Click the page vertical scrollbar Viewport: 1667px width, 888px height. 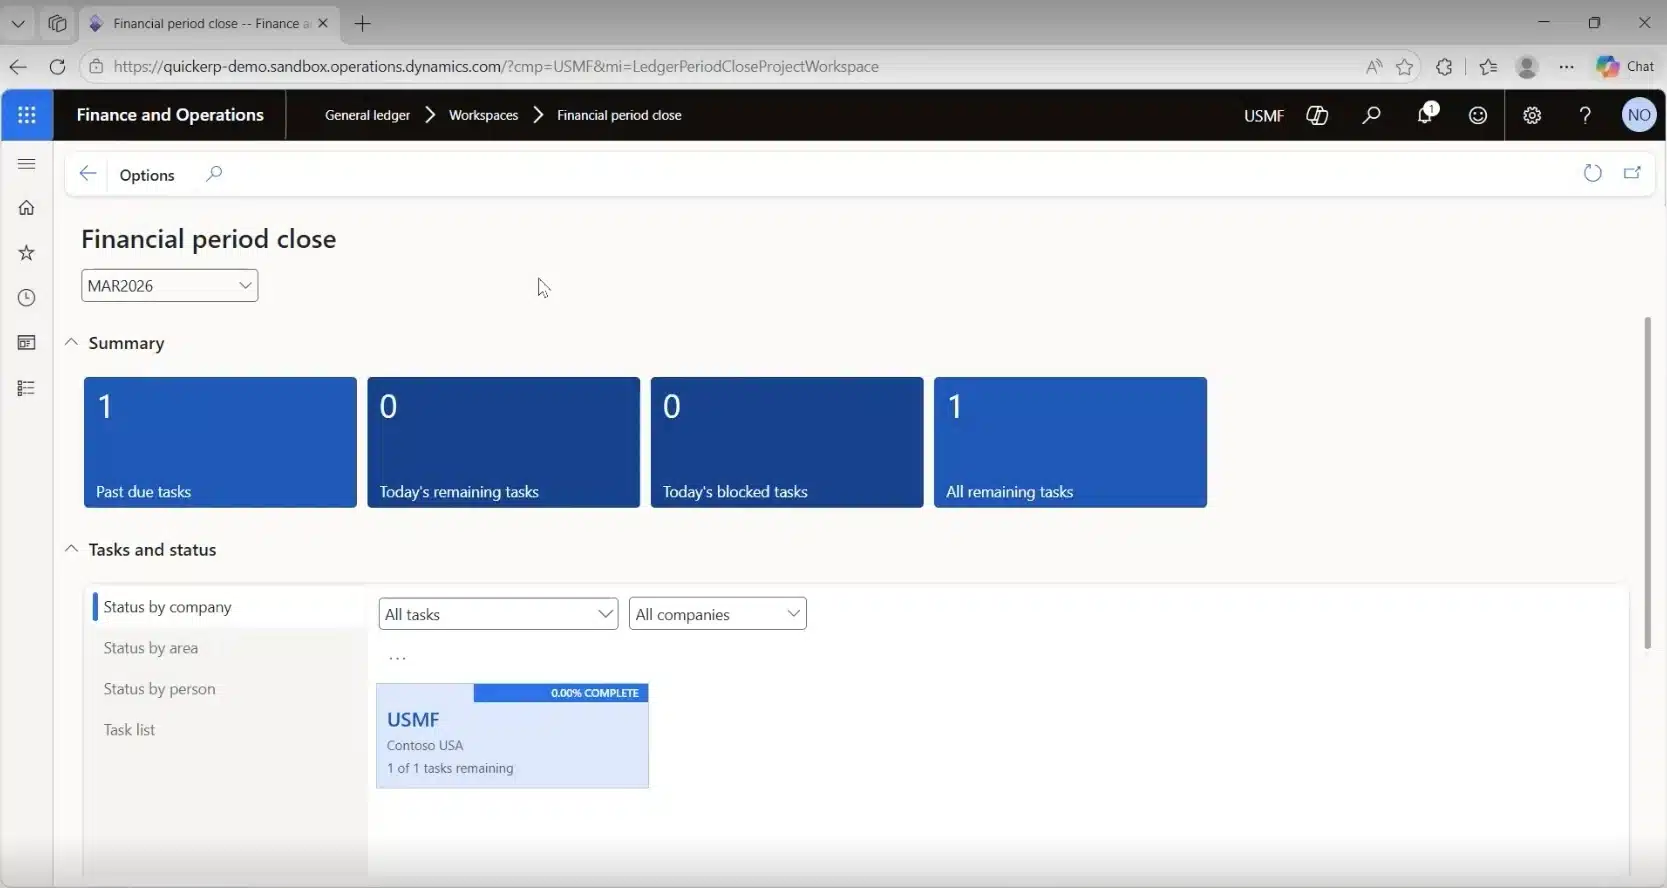1647,483
